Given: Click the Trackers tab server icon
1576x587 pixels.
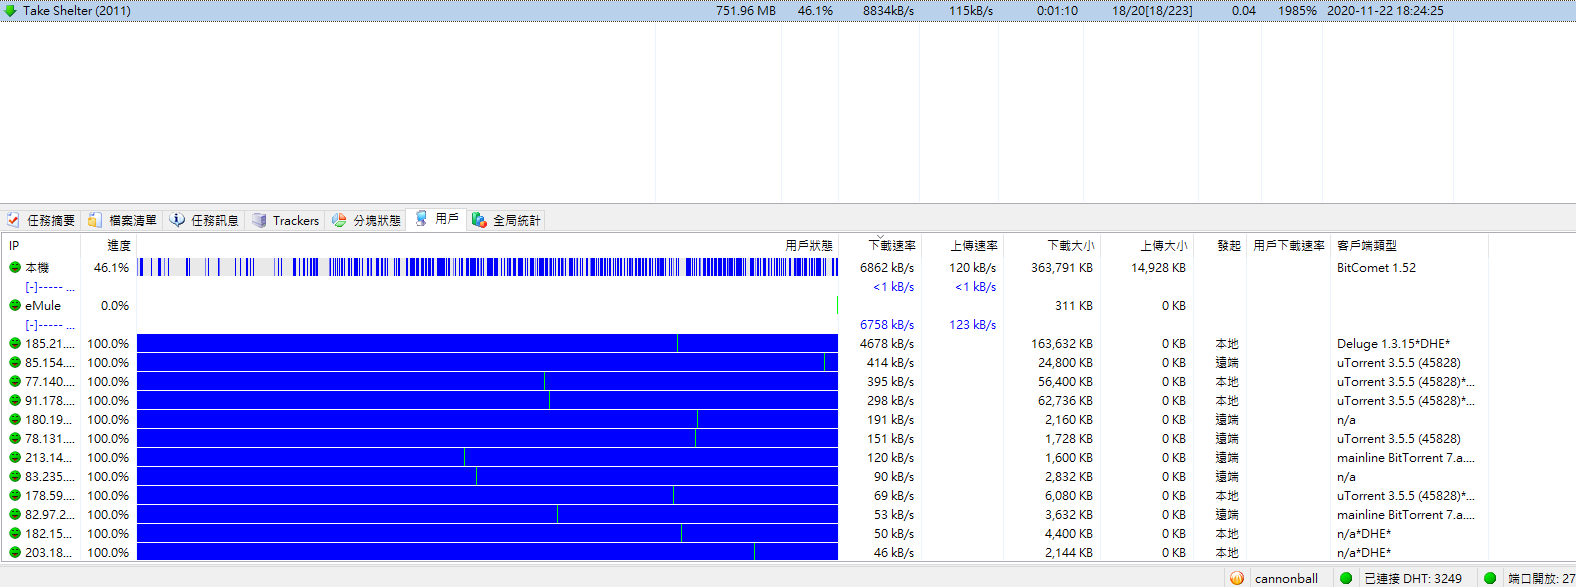Looking at the screenshot, I should (x=259, y=220).
